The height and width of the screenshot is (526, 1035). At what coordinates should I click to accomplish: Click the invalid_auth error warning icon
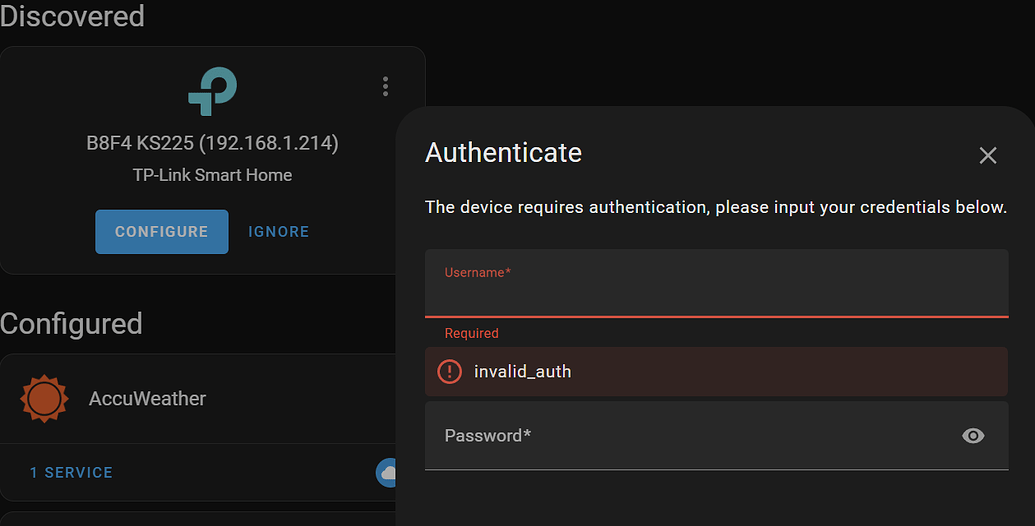(x=450, y=371)
